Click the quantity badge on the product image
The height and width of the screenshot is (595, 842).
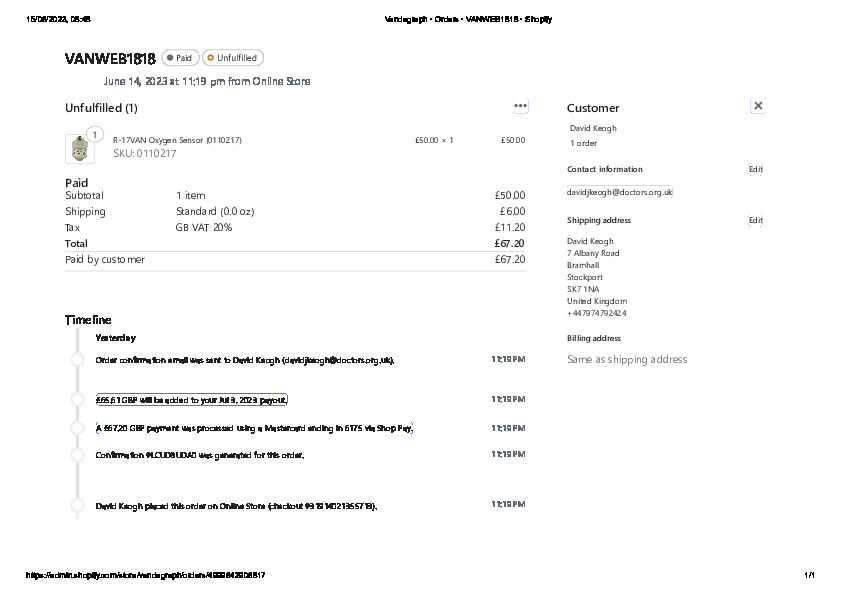94,134
